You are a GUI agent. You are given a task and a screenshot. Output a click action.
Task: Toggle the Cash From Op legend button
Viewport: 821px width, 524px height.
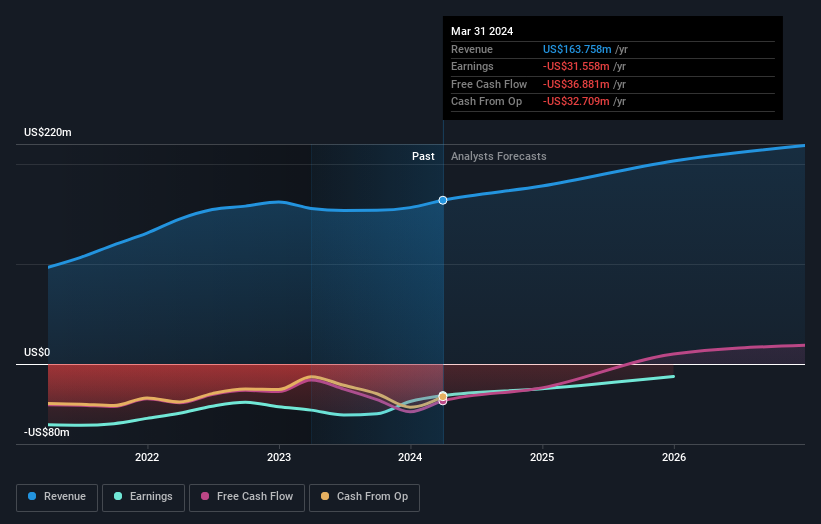coord(364,497)
